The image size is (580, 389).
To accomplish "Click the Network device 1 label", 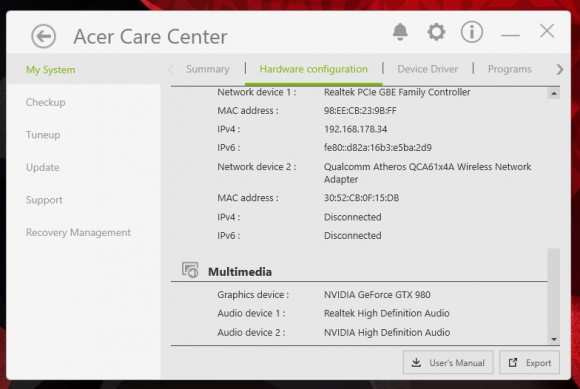I will click(257, 92).
